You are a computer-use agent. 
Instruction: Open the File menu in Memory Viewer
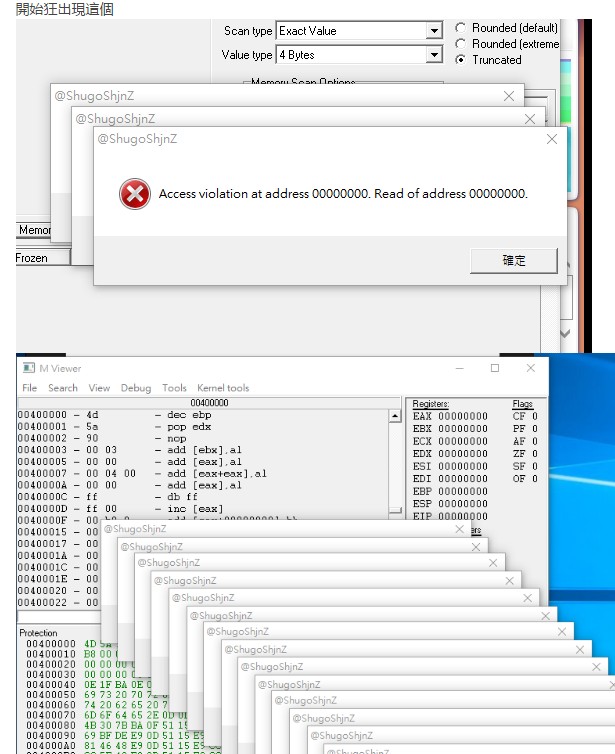[29, 388]
